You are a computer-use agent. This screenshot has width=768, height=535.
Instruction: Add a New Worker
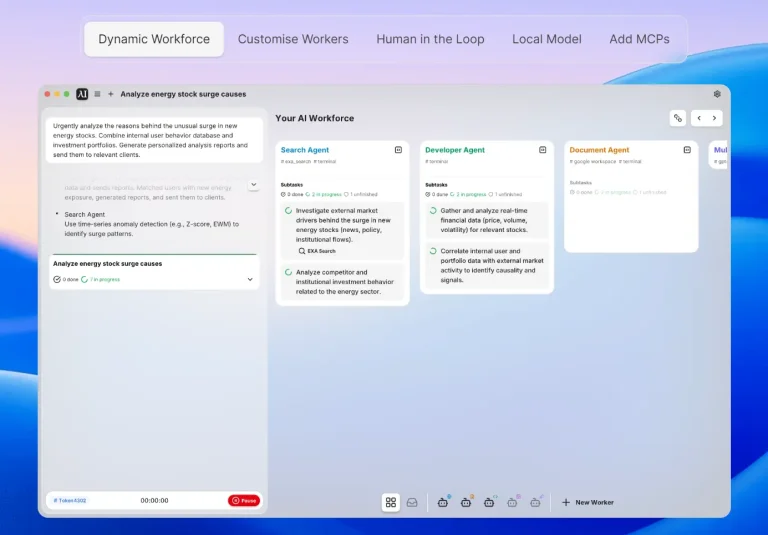tap(588, 502)
